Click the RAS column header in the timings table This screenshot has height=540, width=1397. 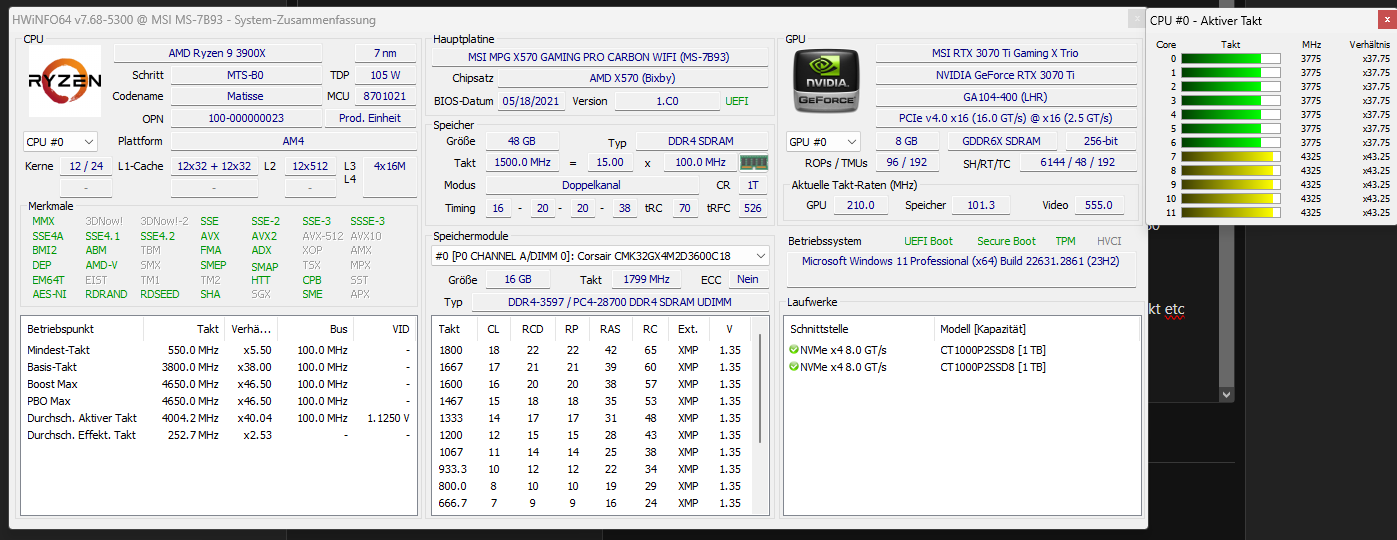(x=610, y=329)
